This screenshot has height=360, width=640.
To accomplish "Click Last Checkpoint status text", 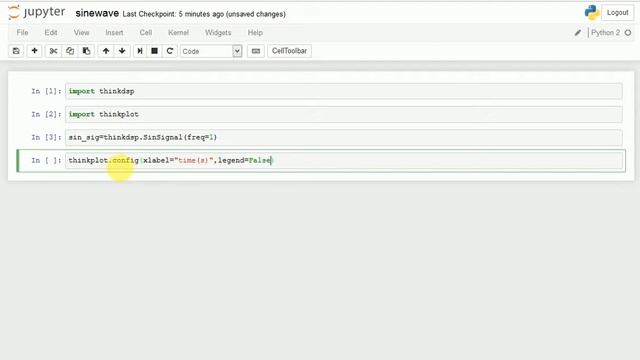I will (204, 14).
